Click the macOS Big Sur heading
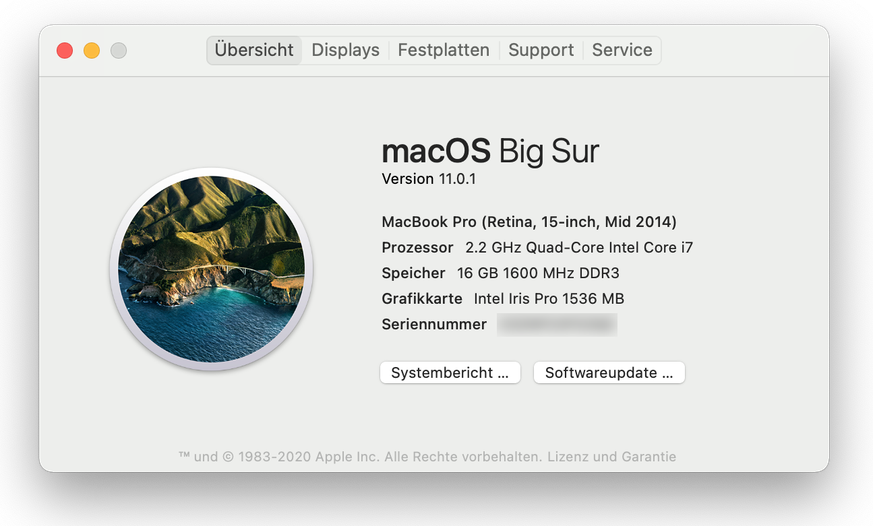The height and width of the screenshot is (526, 873). point(490,151)
